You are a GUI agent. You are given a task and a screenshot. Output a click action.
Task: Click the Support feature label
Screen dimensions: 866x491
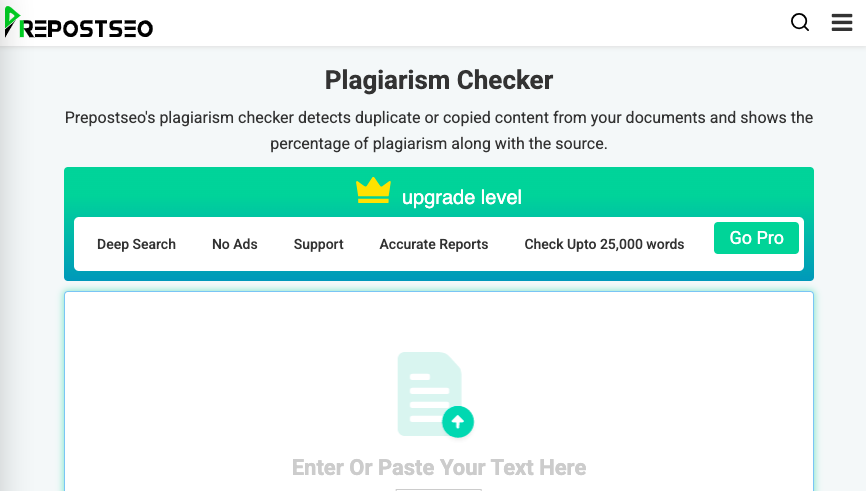point(319,244)
